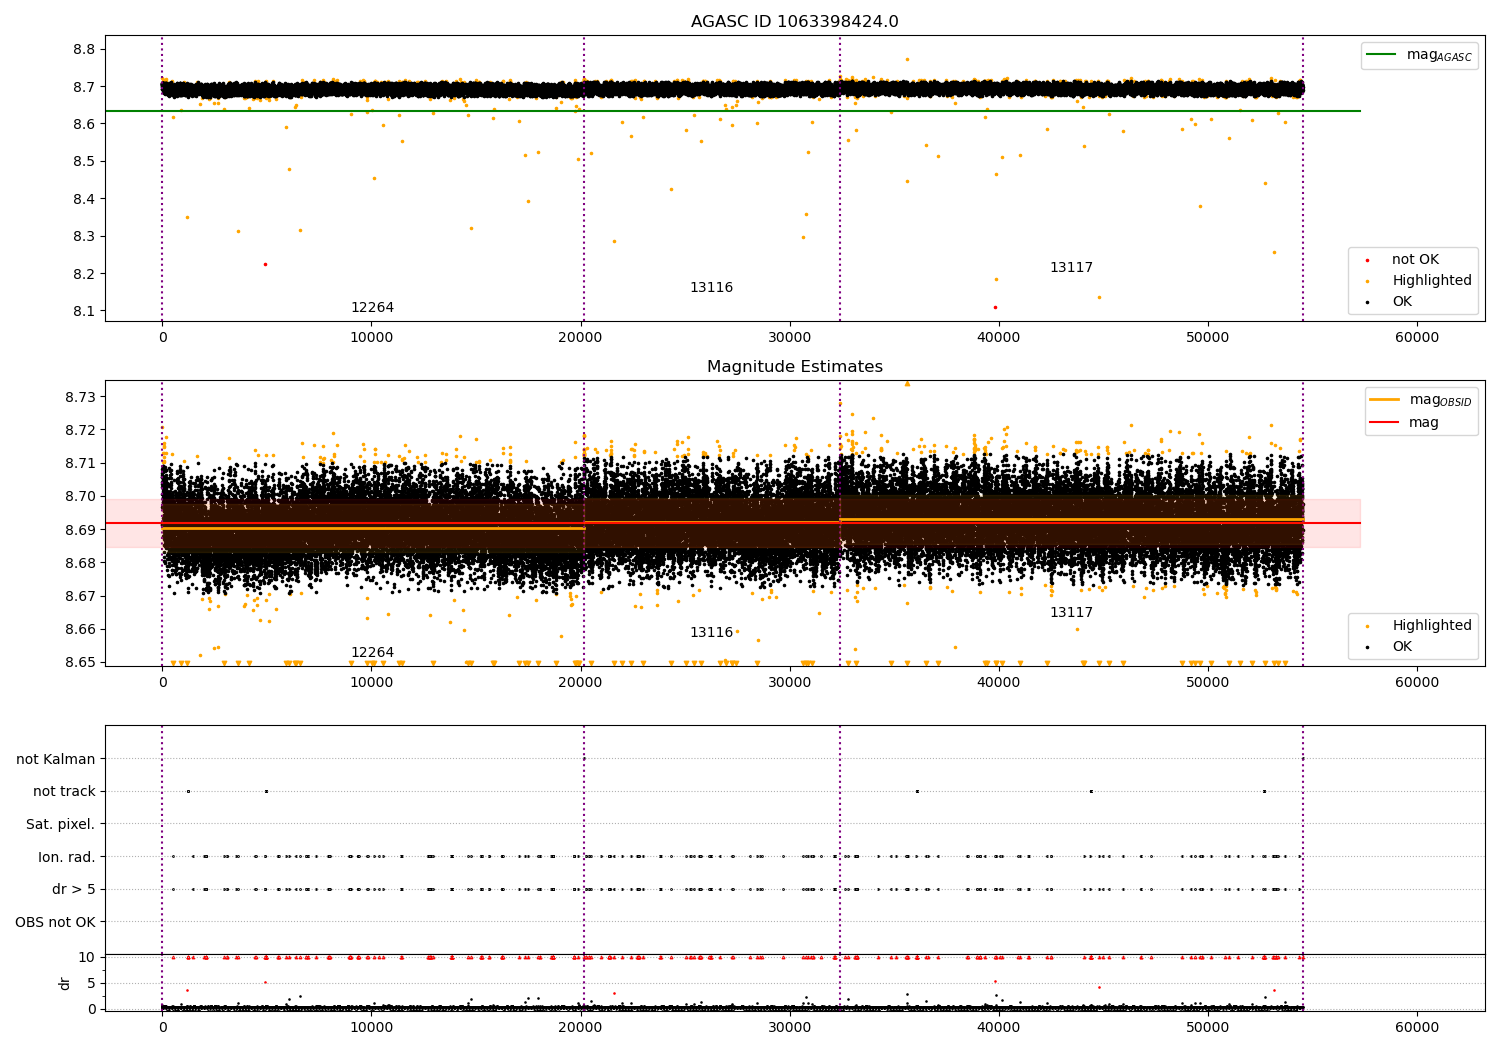
Task: Click x-axis tick 50000 under middle plot
Action: tap(1208, 683)
